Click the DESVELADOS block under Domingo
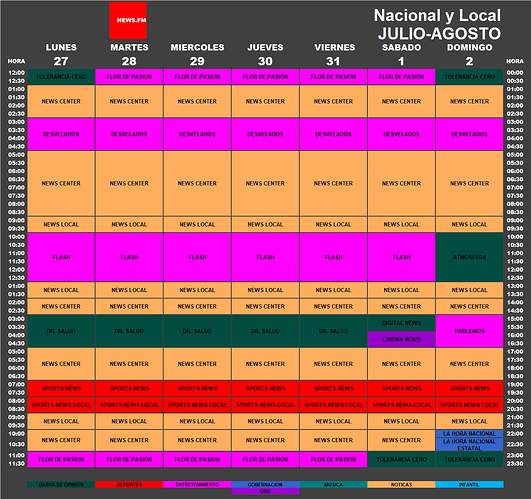 pos(469,134)
